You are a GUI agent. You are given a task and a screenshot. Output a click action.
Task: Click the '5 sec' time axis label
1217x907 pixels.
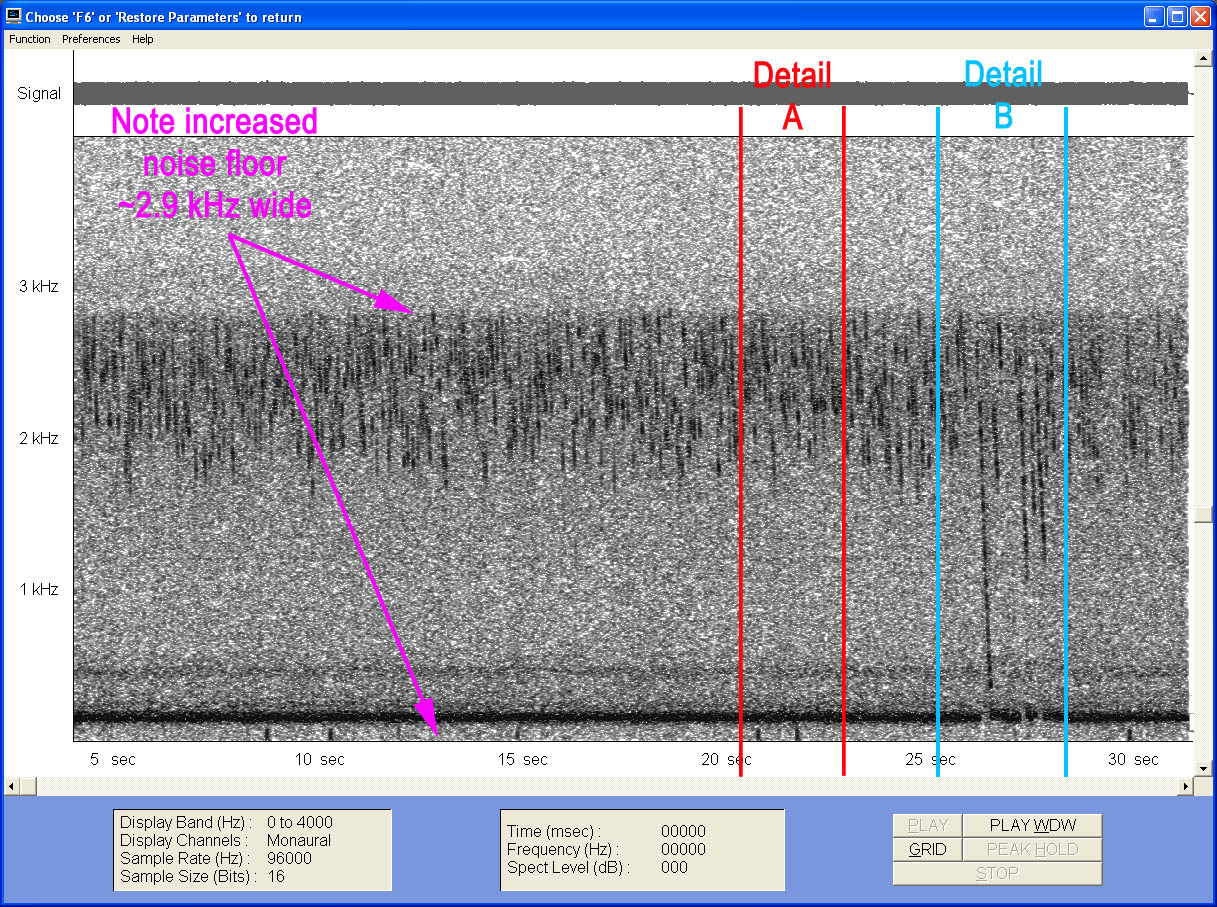[113, 760]
